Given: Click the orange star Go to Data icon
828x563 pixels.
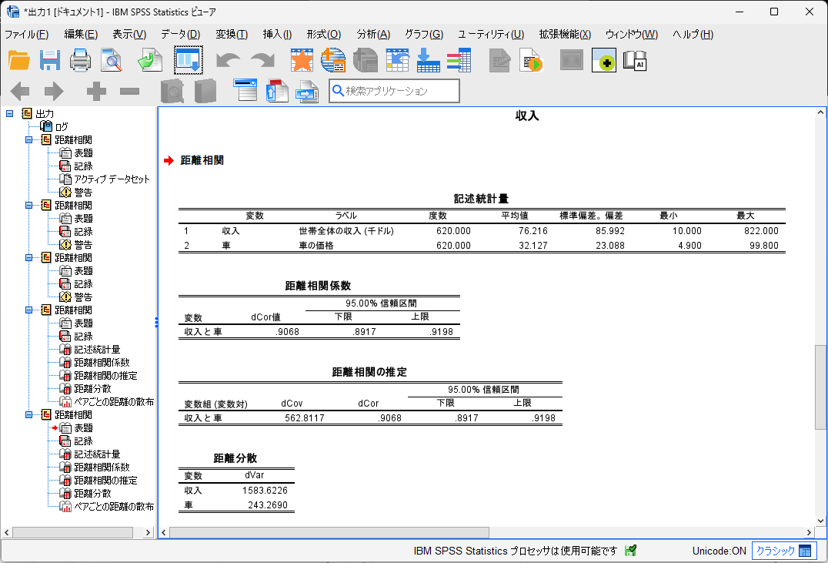Looking at the screenshot, I should 301,61.
